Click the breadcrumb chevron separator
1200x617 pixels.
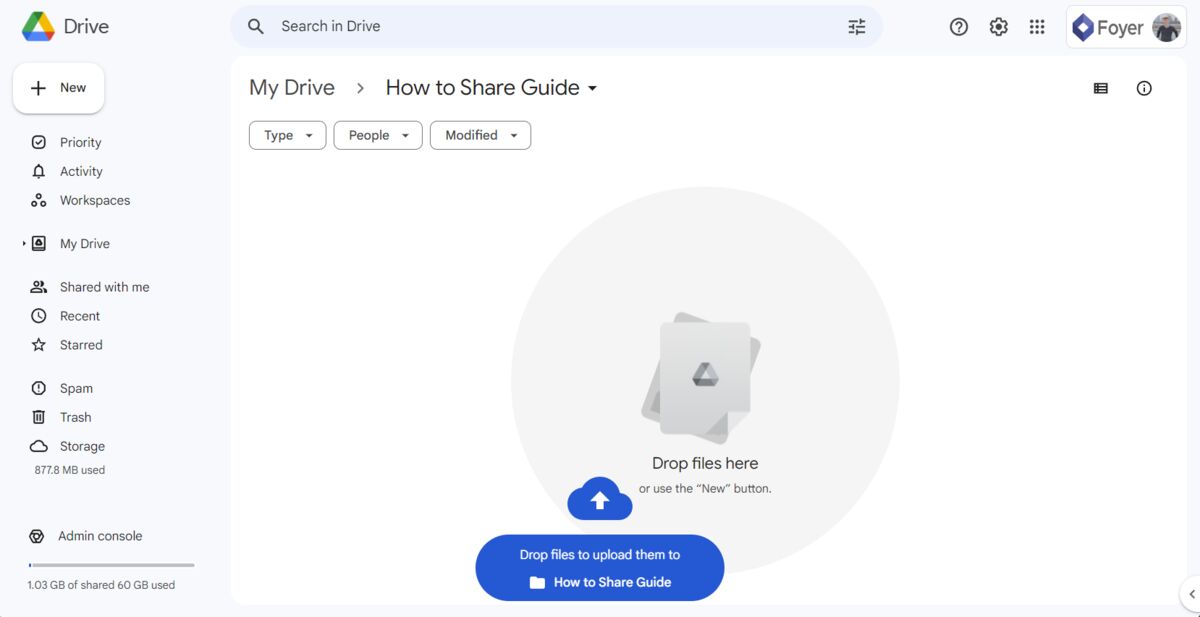(x=360, y=88)
